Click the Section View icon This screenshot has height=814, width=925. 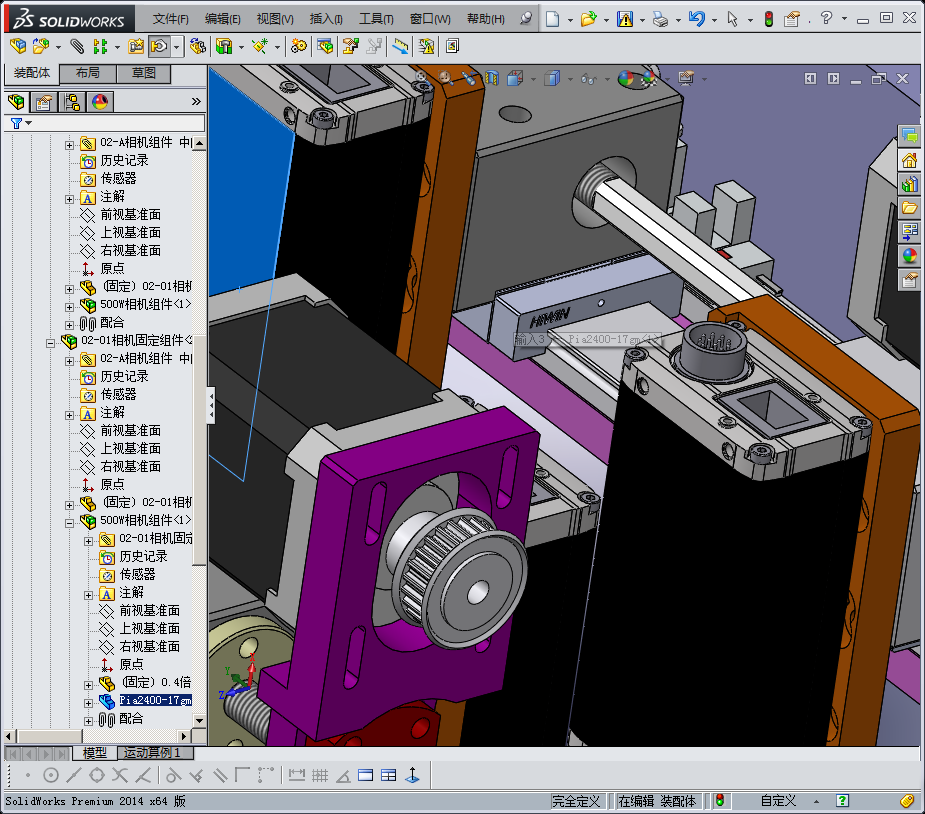click(x=492, y=77)
